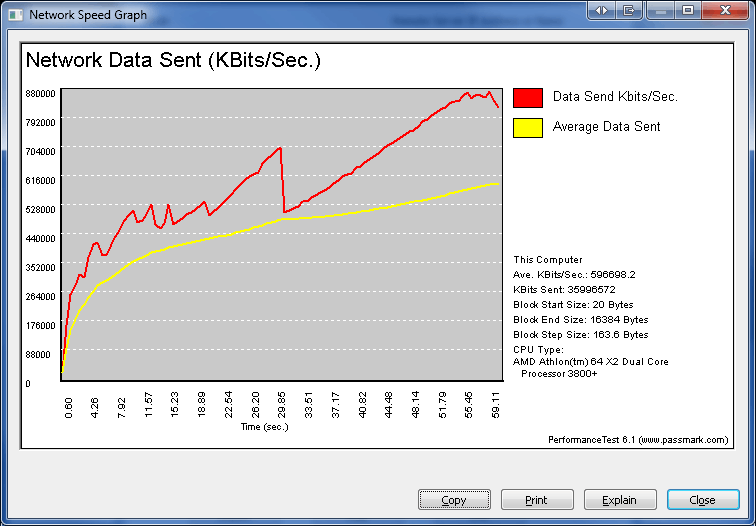Click the red Data Send legend swatch
Screen dimensions: 756x526
tap(528, 98)
